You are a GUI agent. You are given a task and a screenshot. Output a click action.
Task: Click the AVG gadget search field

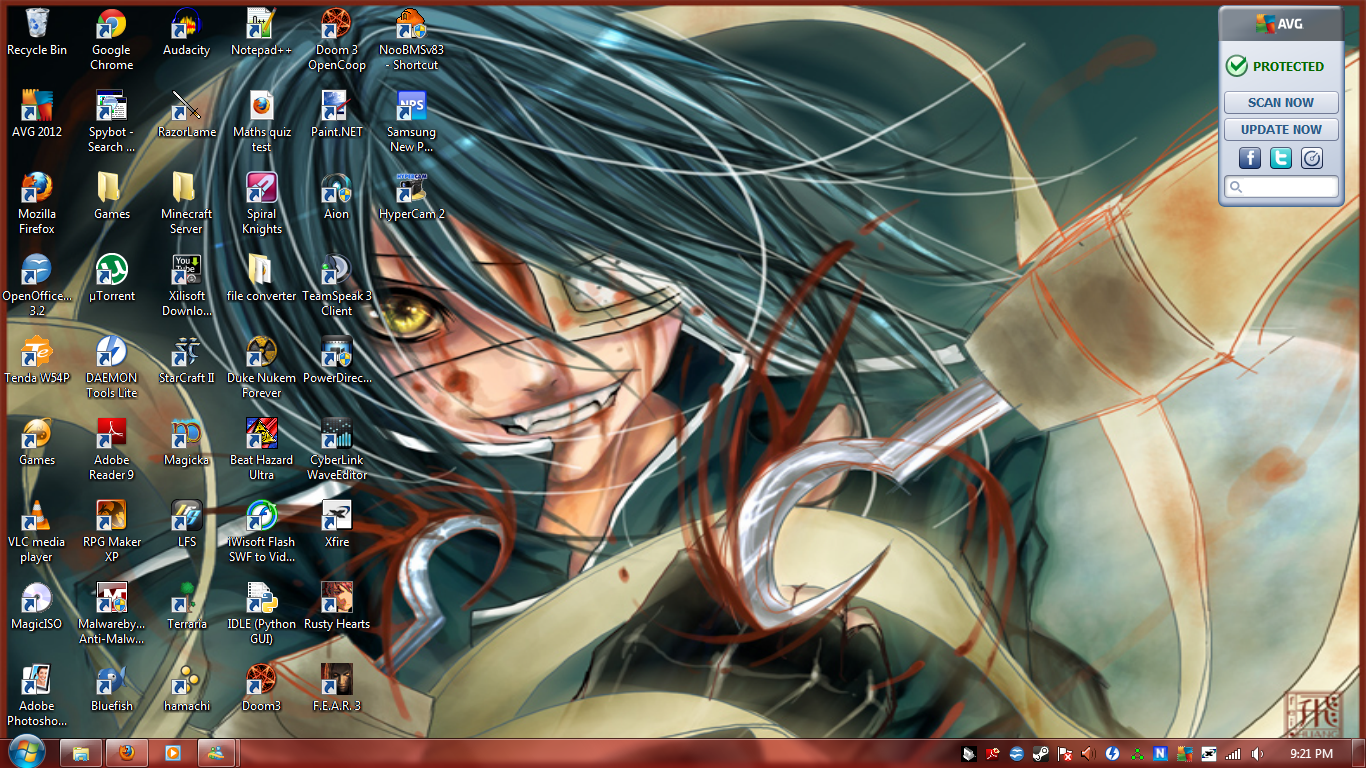(x=1281, y=187)
